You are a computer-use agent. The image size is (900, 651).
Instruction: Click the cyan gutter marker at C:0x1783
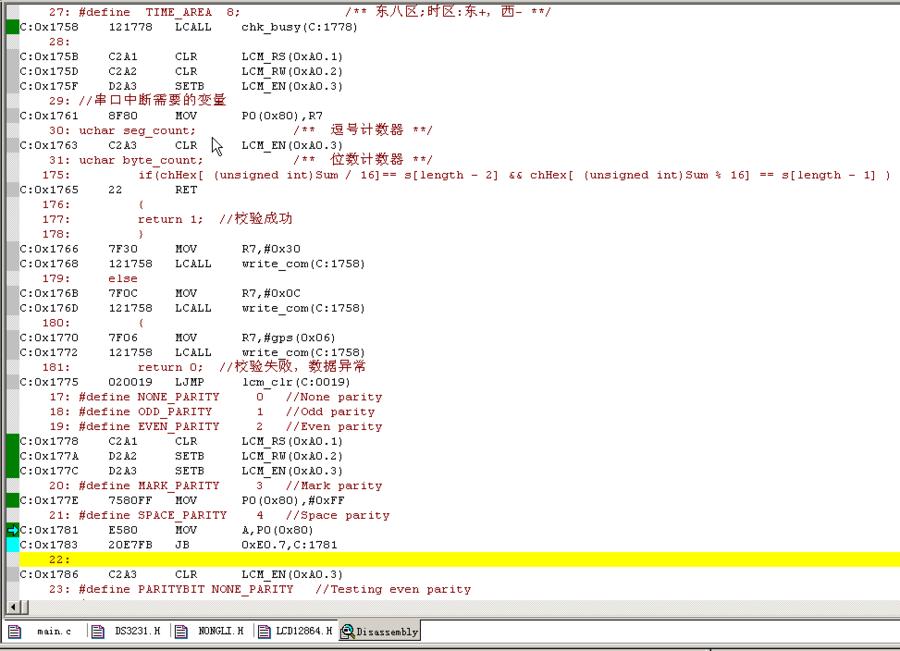pyautogui.click(x=12, y=545)
